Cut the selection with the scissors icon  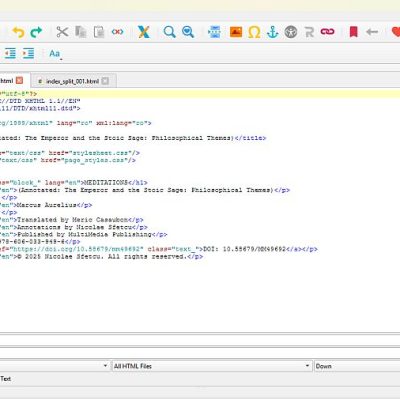62,32
